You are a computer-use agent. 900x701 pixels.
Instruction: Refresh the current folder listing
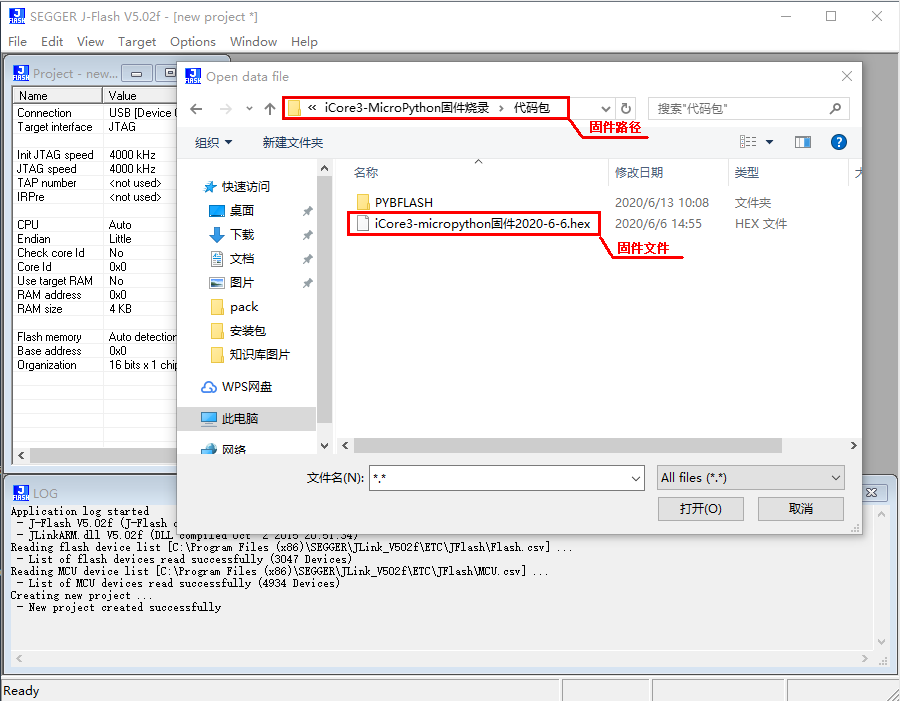pyautogui.click(x=627, y=108)
